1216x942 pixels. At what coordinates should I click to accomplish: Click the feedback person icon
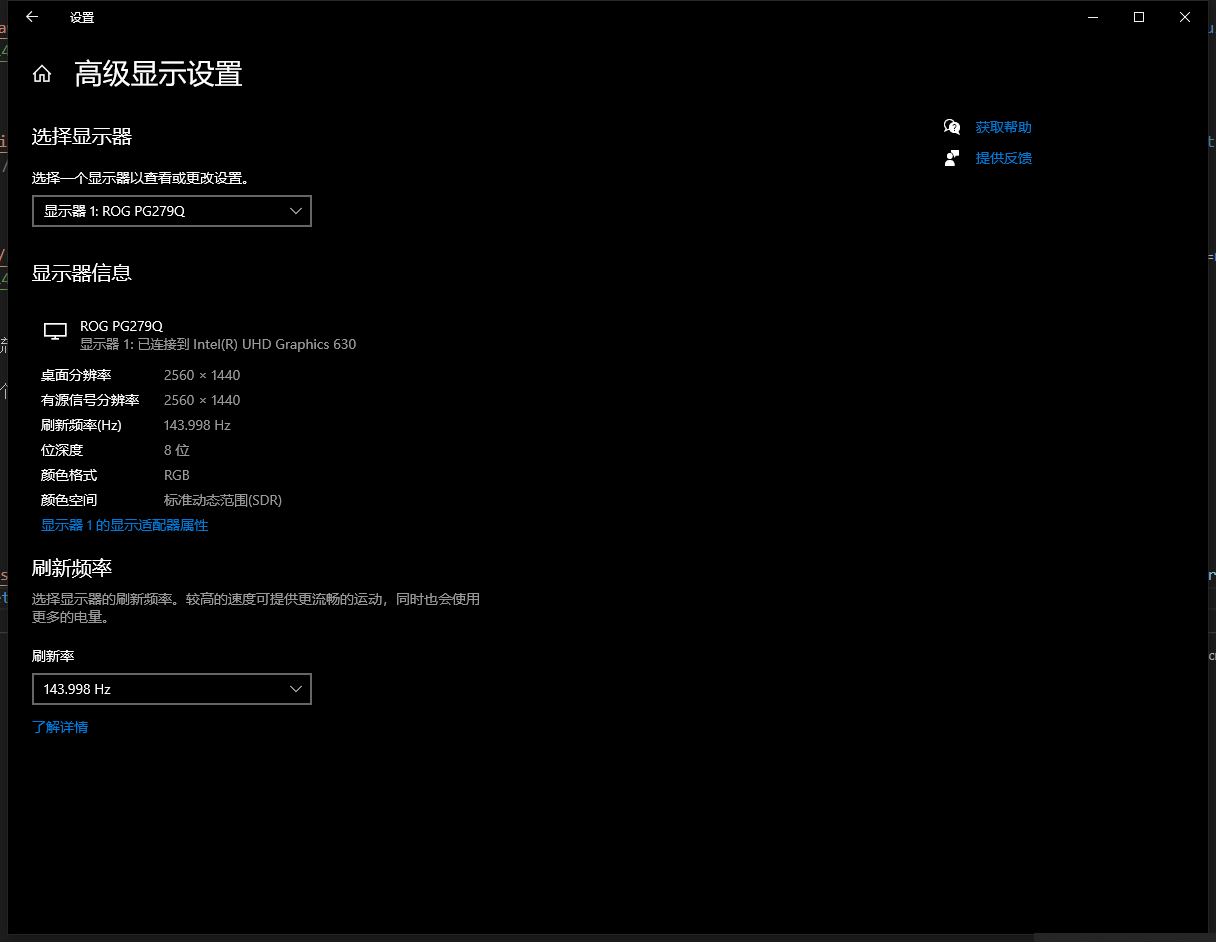952,158
